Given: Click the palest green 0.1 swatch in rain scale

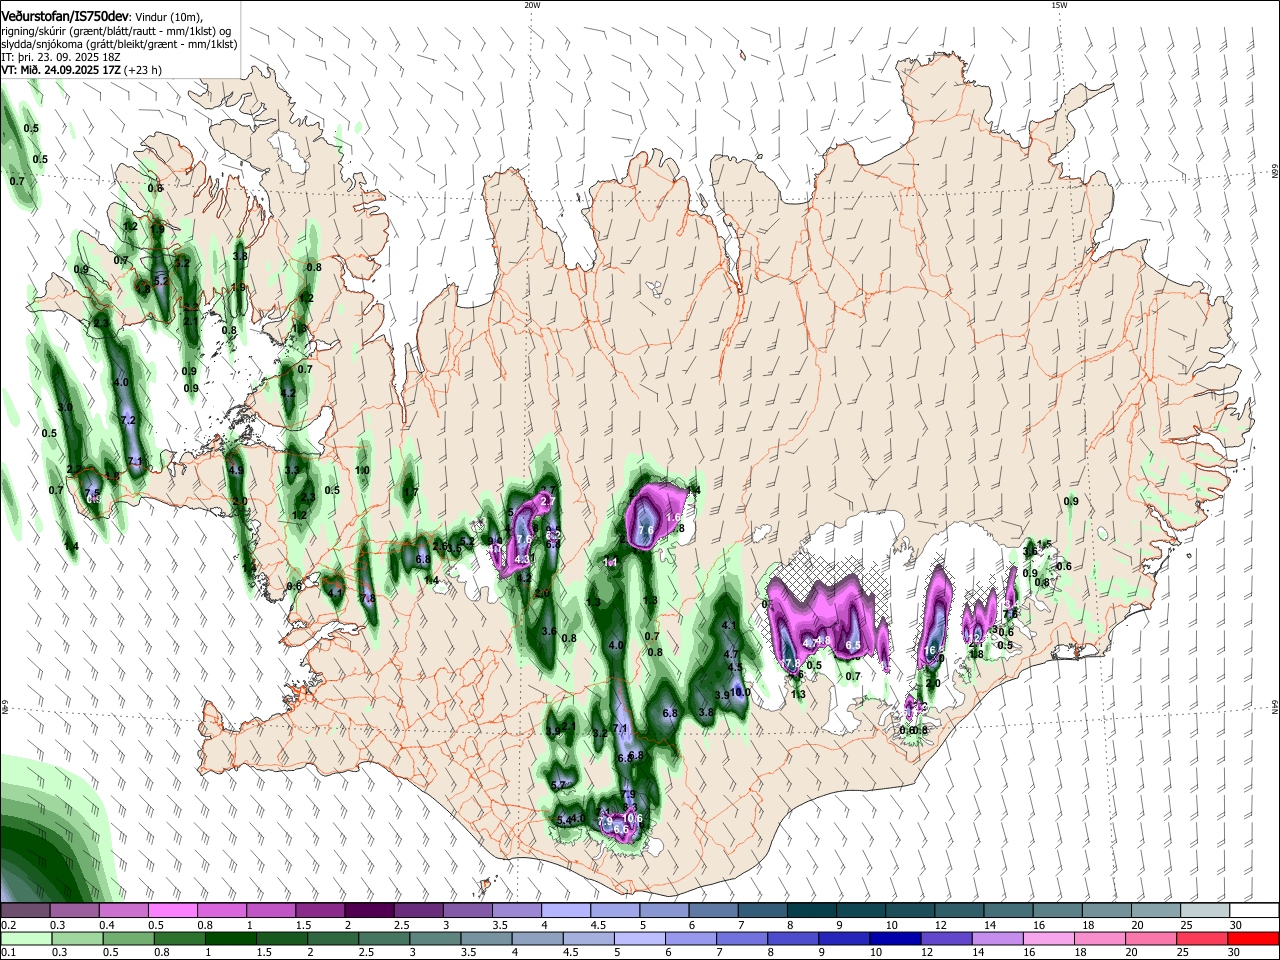Looking at the screenshot, I should pyautogui.click(x=26, y=939).
